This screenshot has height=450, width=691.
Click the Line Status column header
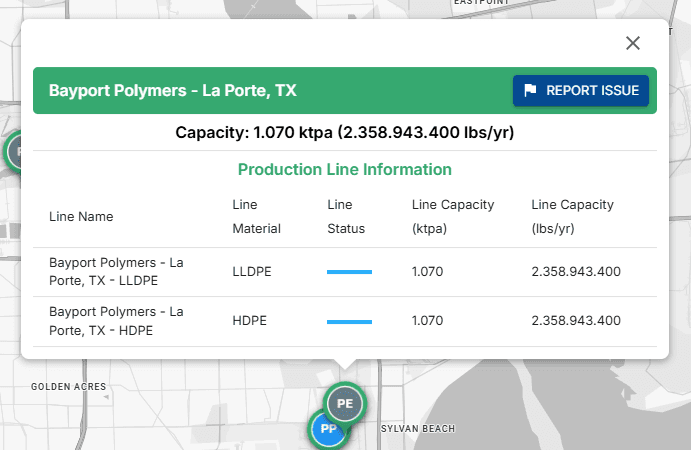pyautogui.click(x=346, y=216)
